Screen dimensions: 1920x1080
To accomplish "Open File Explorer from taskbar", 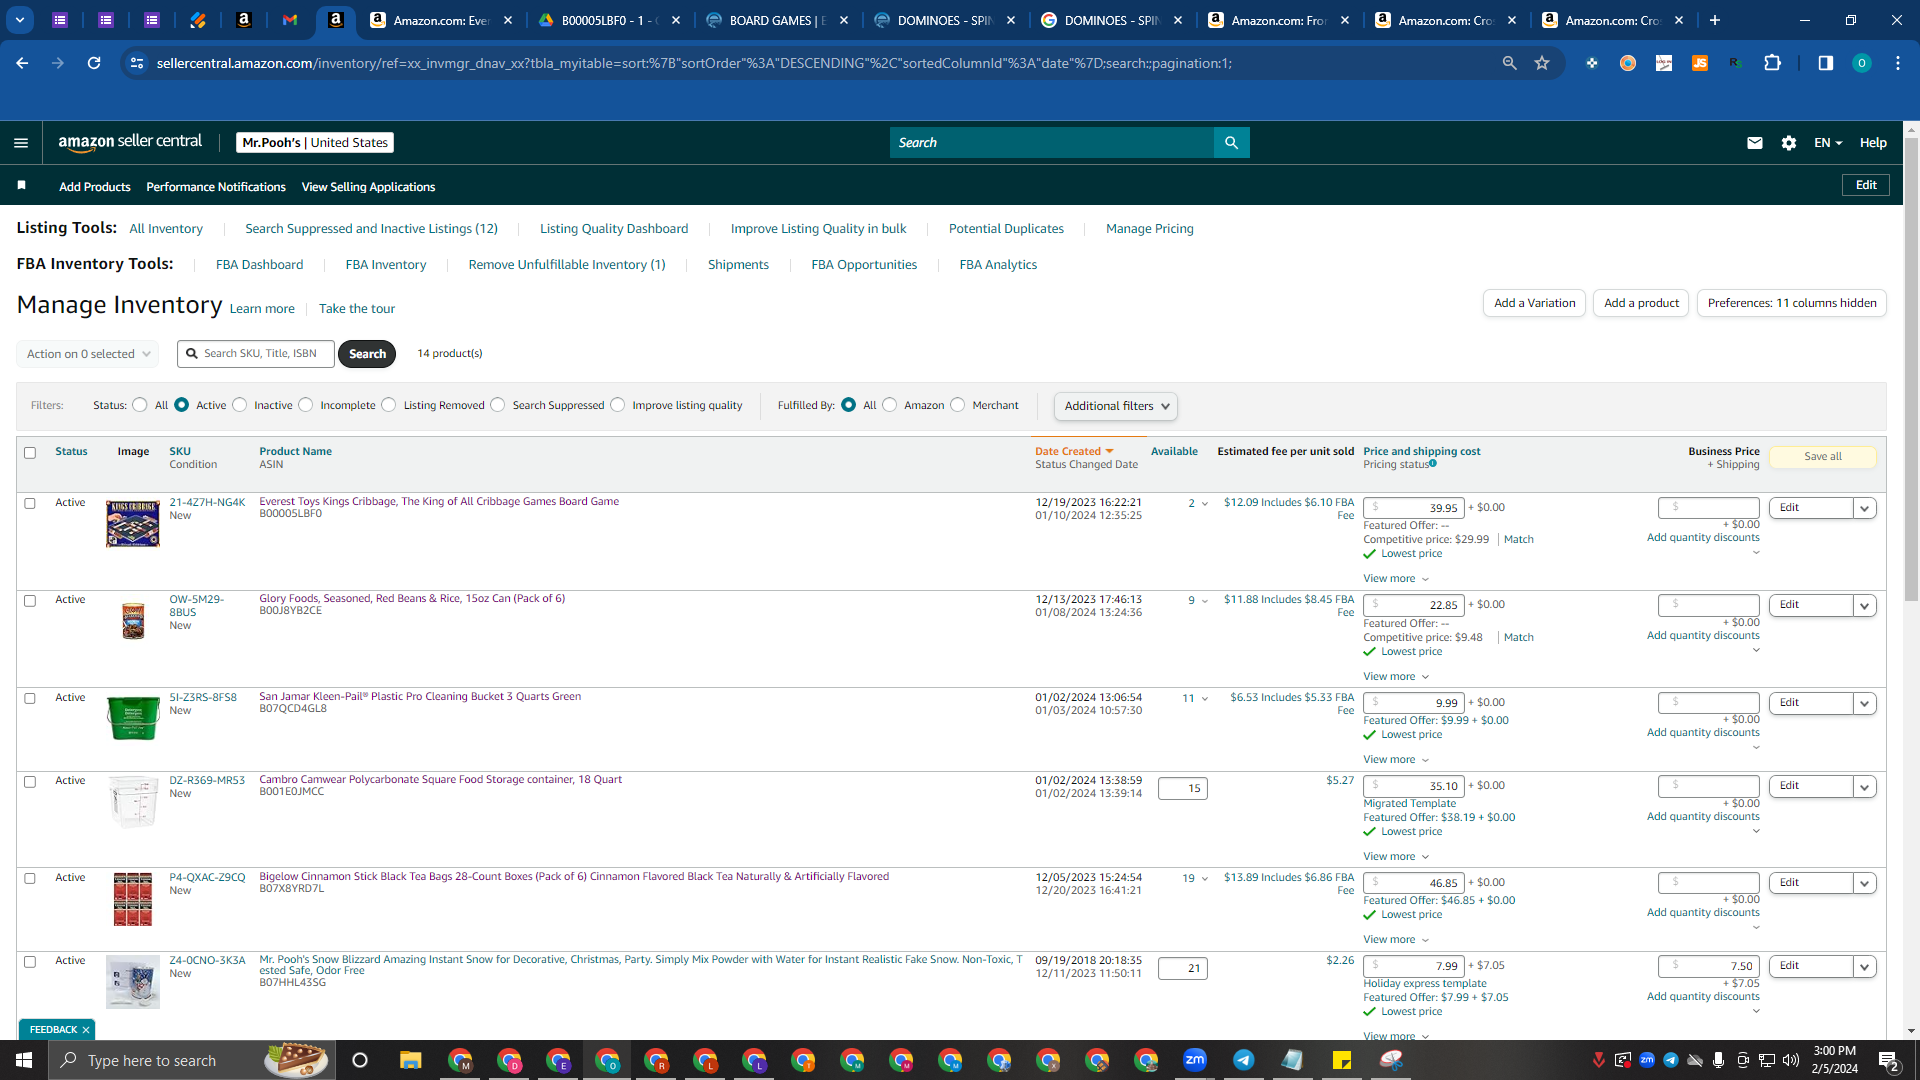I will (x=410, y=1060).
